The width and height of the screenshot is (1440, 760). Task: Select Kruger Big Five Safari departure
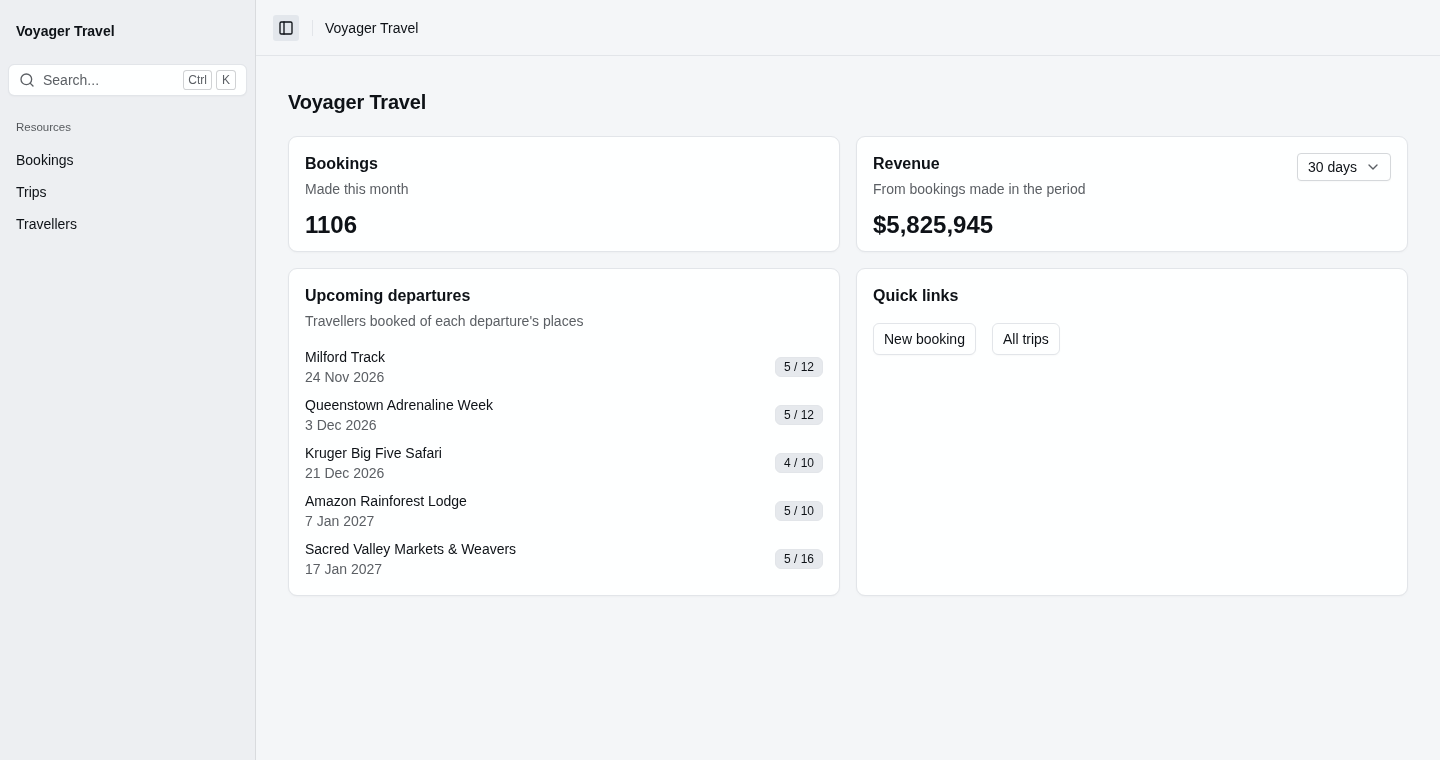(x=373, y=453)
